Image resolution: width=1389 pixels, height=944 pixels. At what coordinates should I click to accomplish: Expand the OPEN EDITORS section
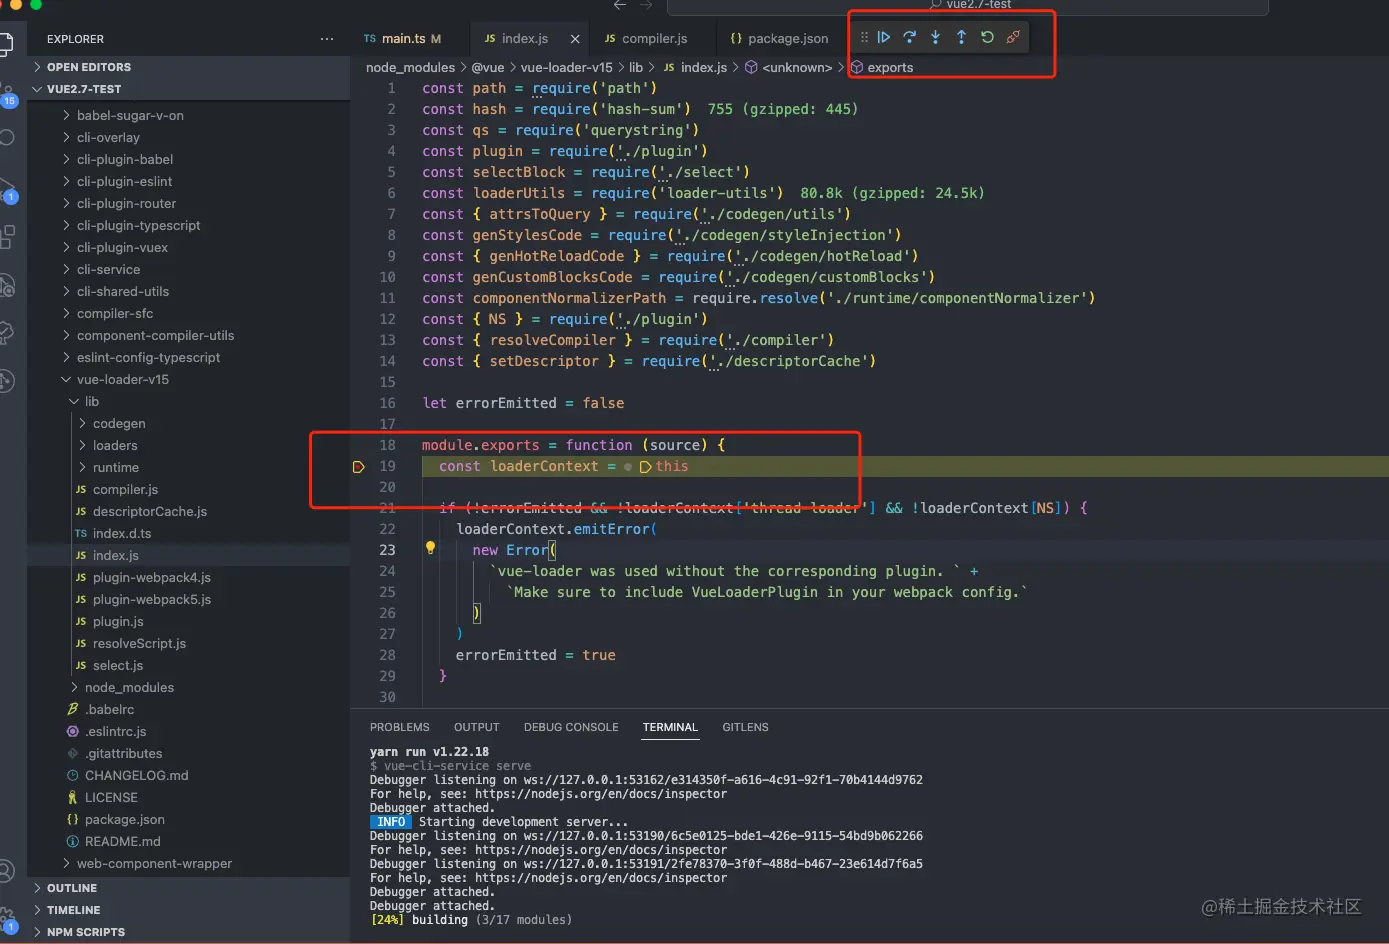(188, 67)
